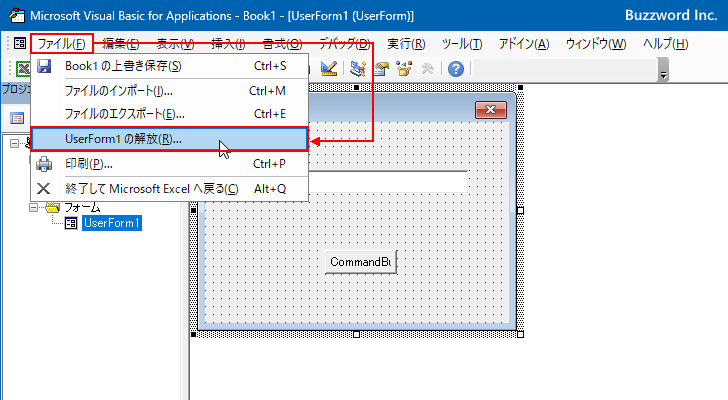Click the form's bottom-right corner resize handle

(520, 334)
